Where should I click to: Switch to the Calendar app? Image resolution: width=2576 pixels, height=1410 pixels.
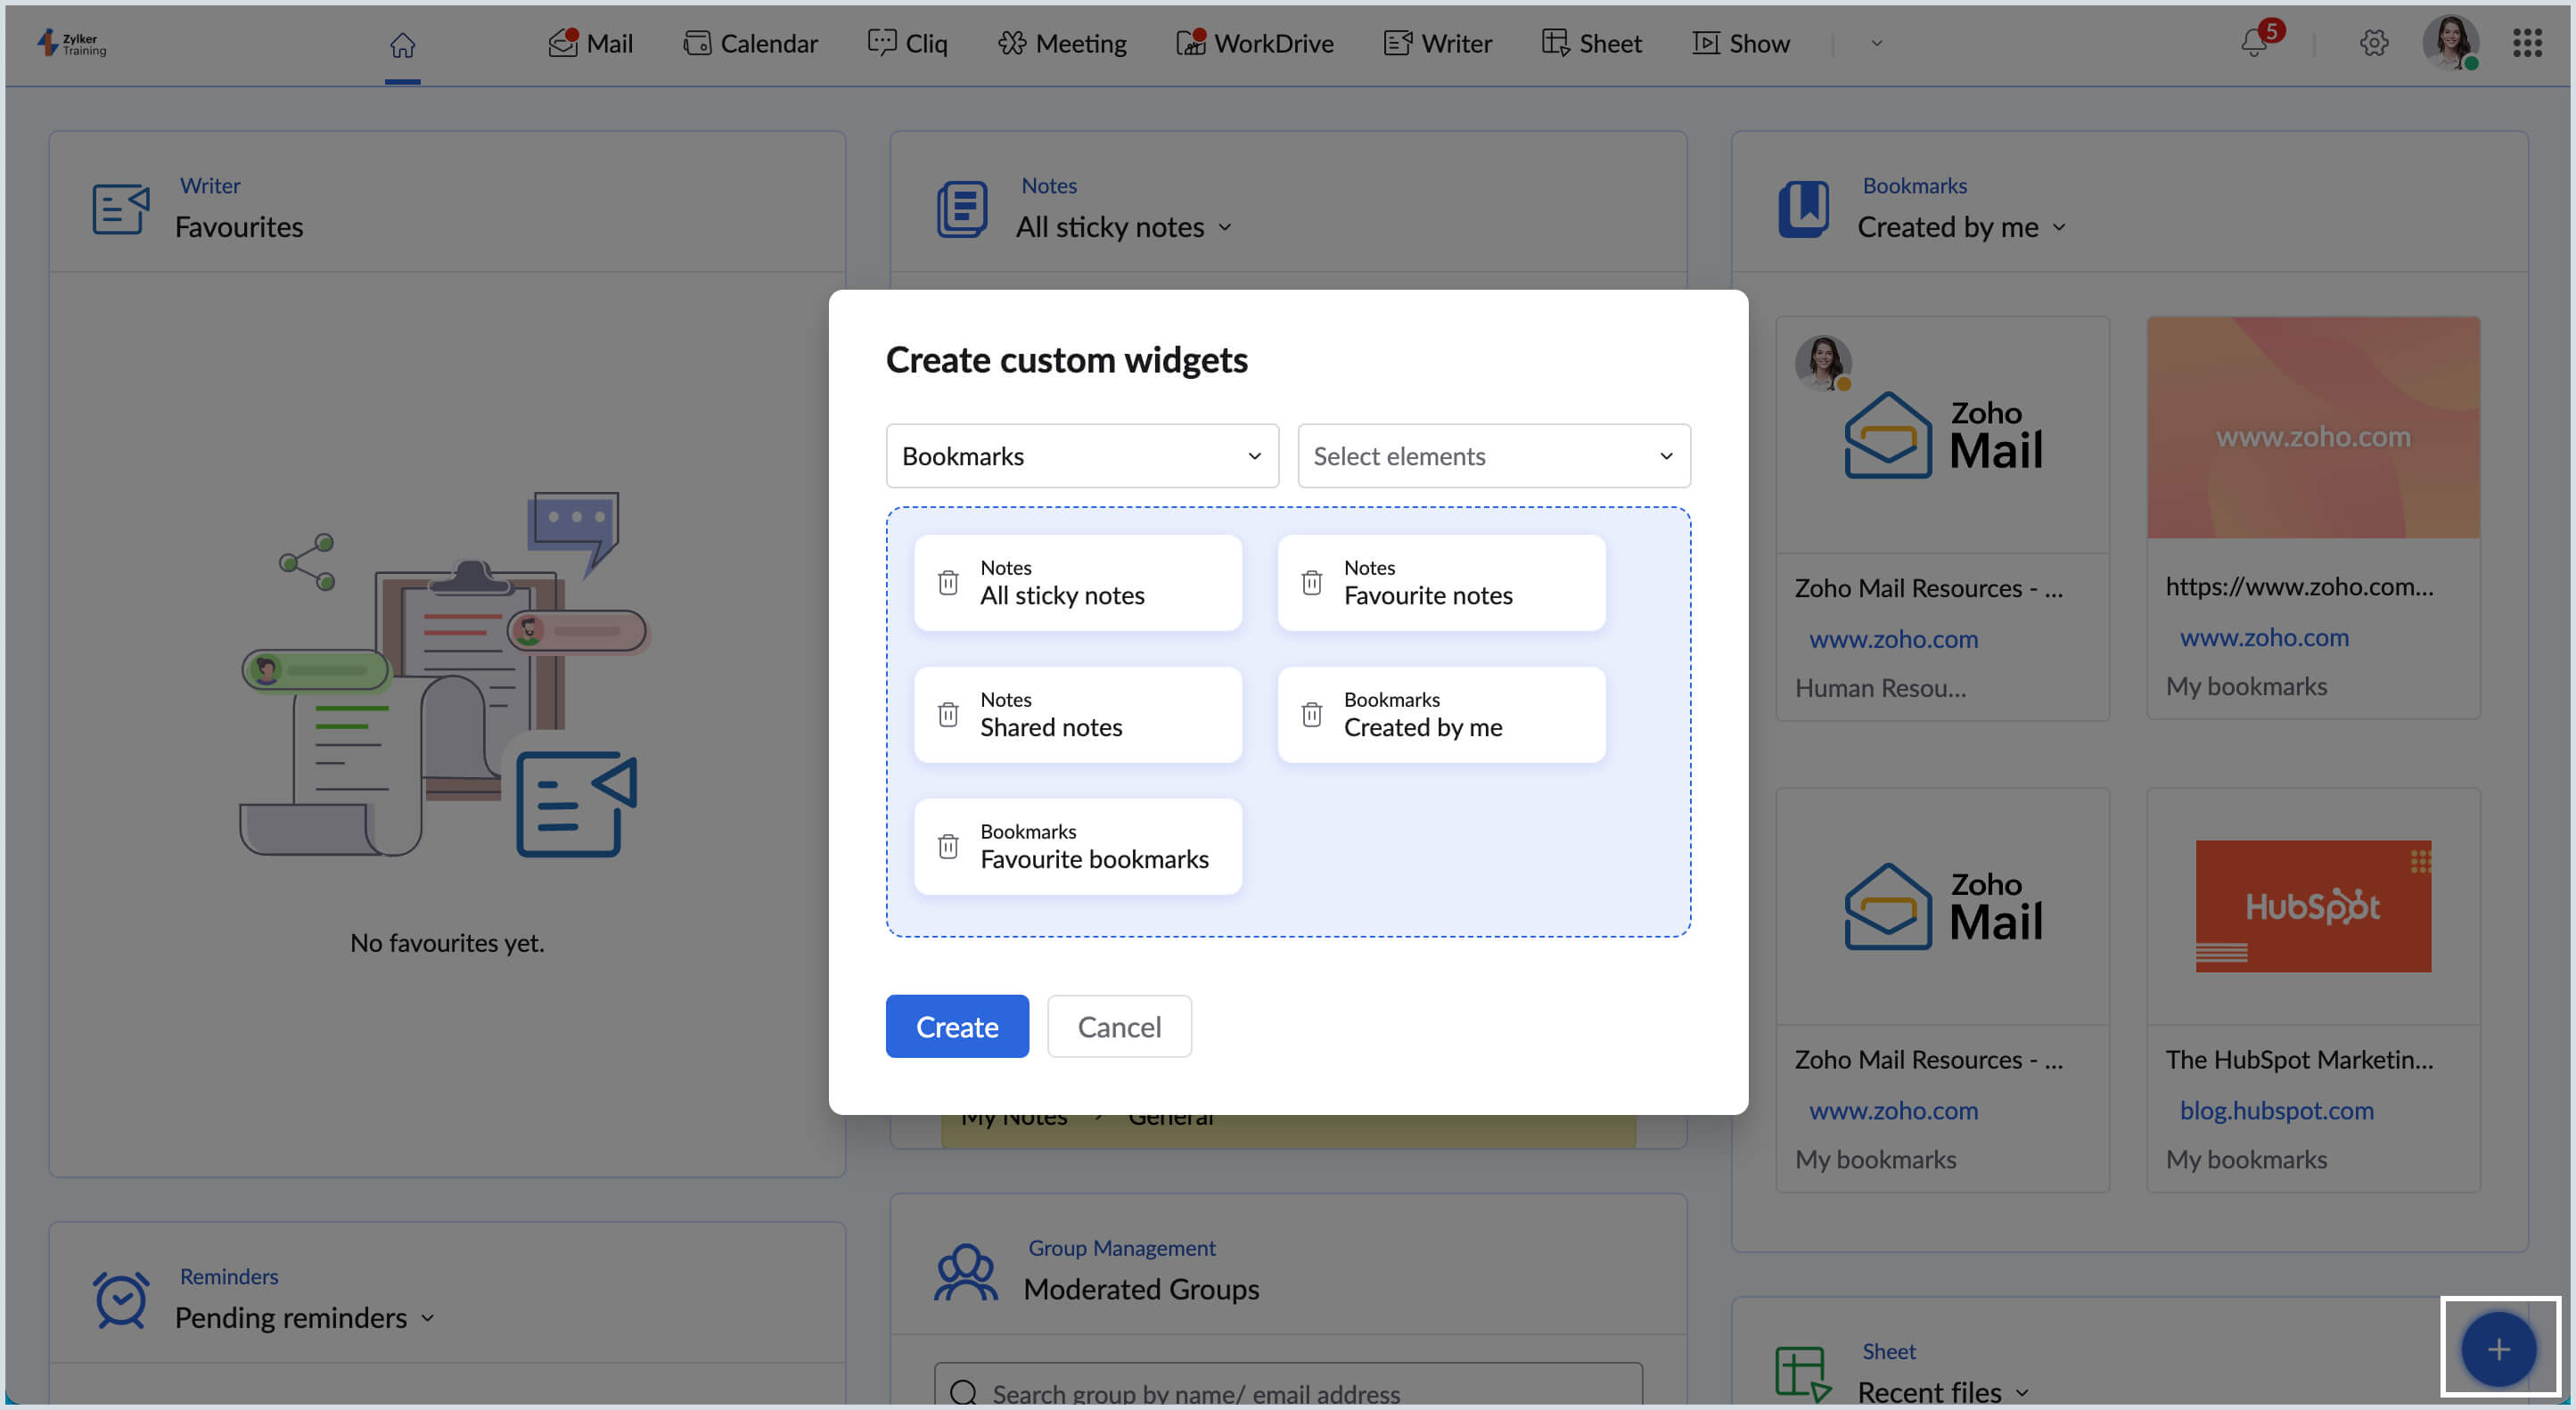point(749,43)
